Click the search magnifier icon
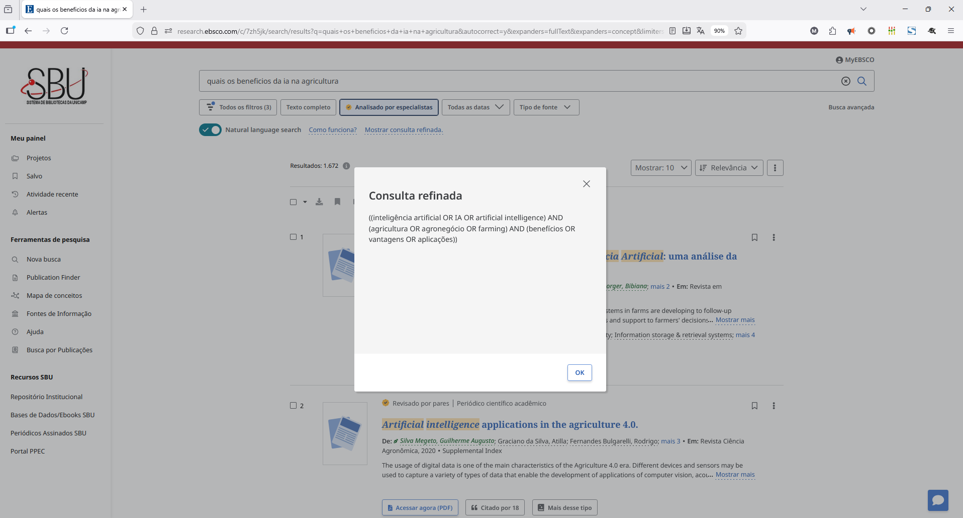 [x=861, y=81]
